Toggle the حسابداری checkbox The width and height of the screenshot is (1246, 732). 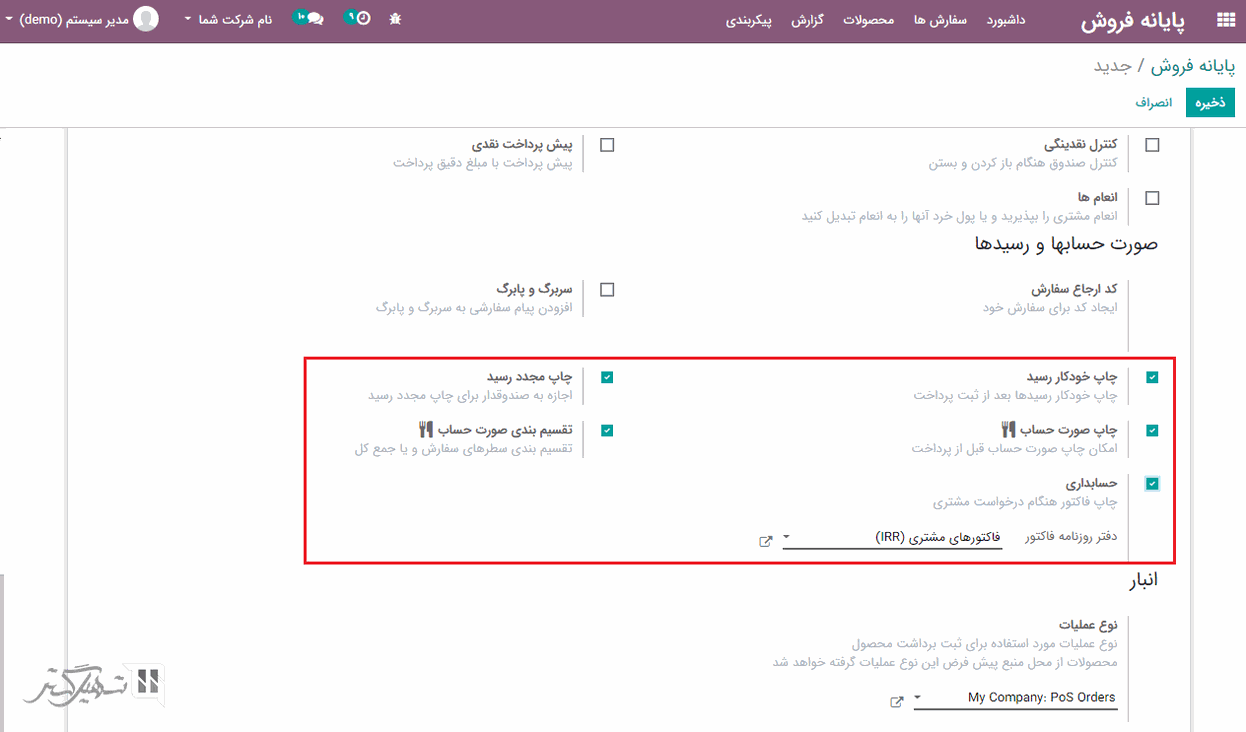tap(1152, 484)
